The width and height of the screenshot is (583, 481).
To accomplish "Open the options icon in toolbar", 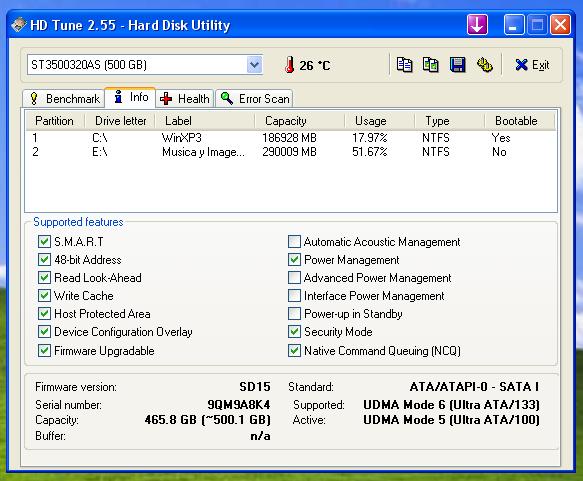I will tap(484, 65).
